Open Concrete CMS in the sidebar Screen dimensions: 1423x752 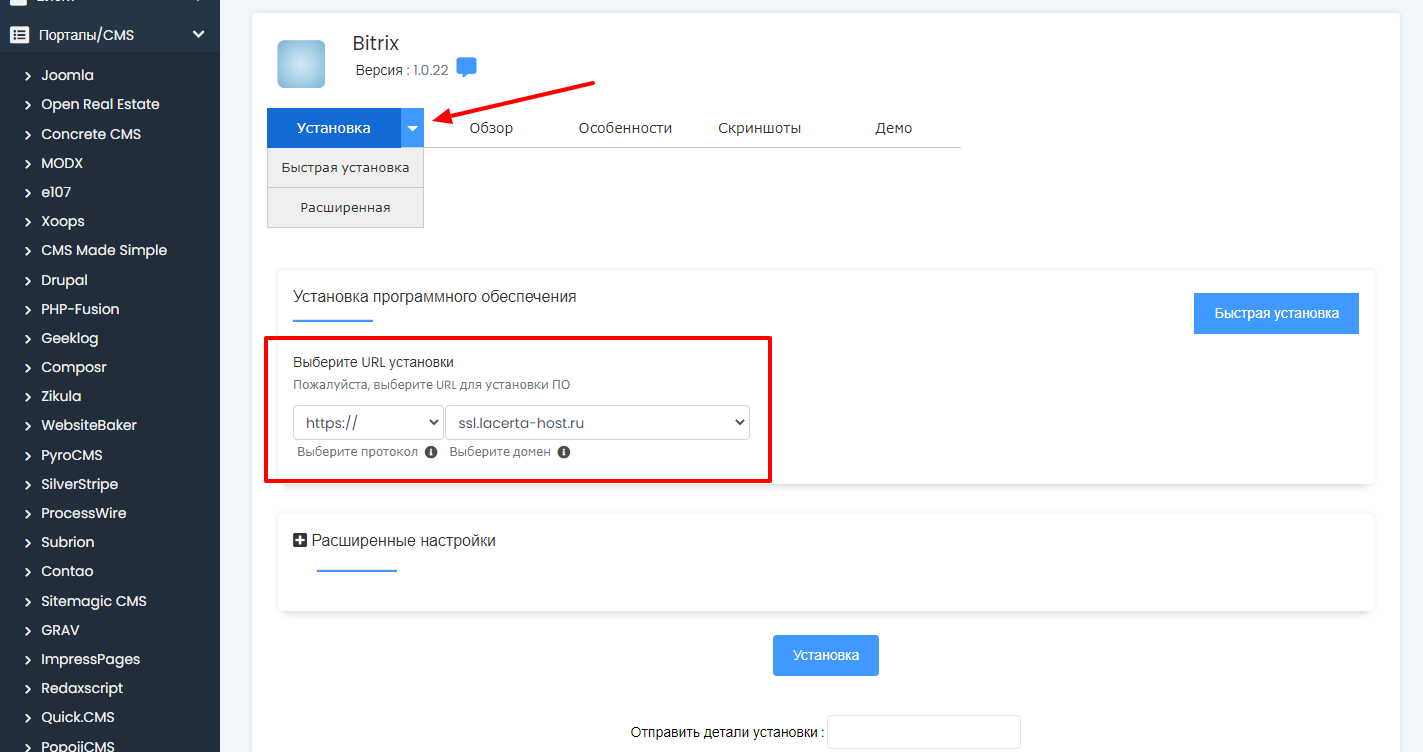coord(91,134)
